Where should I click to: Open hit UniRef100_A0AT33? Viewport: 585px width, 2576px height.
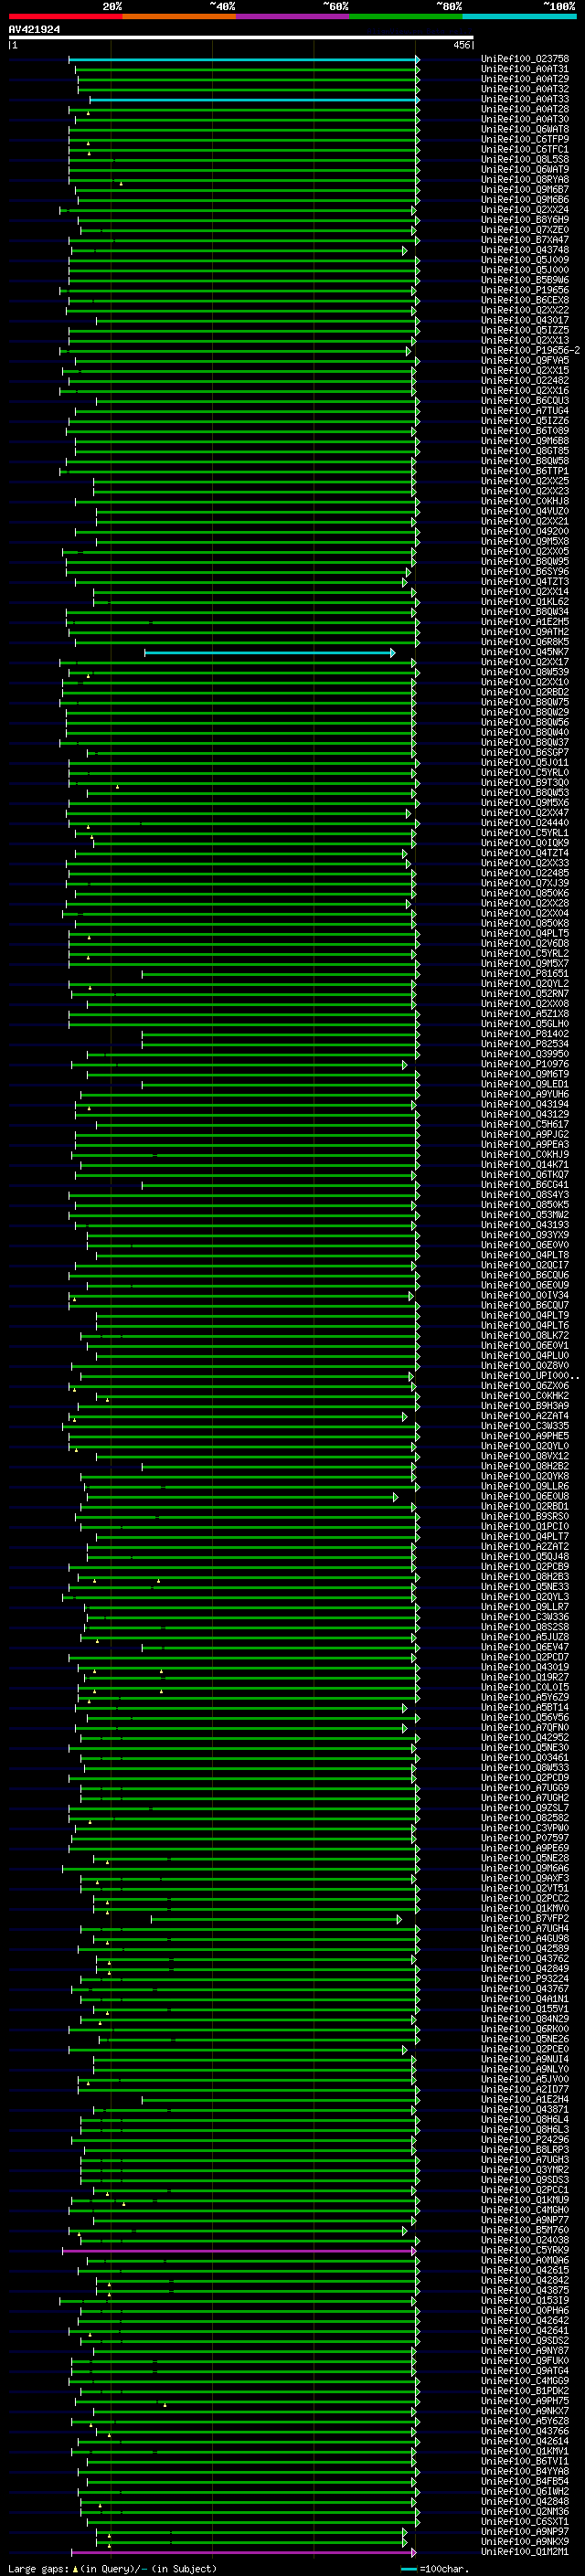(x=525, y=99)
